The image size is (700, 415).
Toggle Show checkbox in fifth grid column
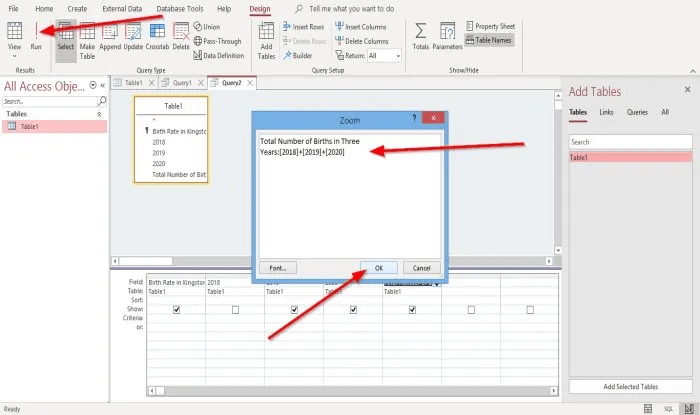pos(412,310)
